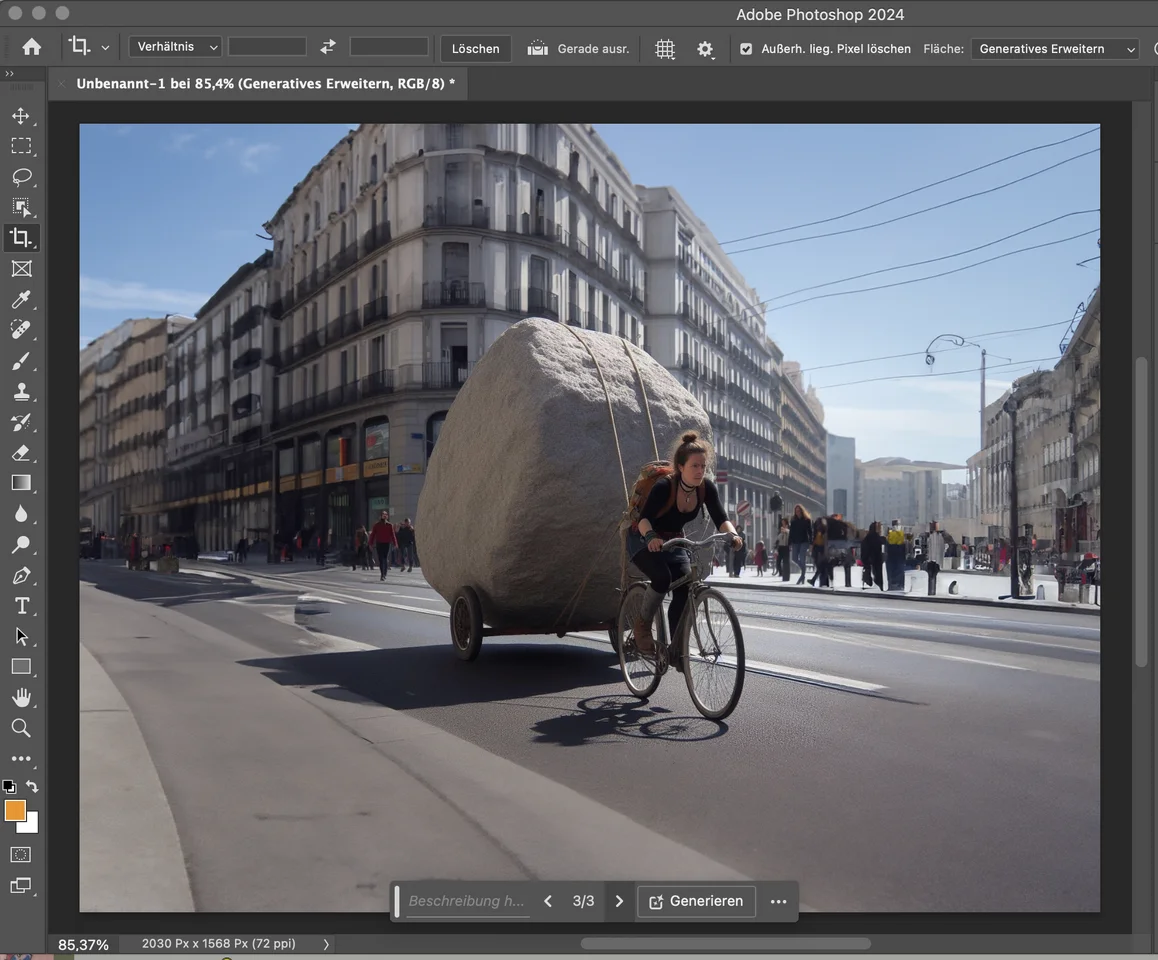
Task: Select the Type tool
Action: pyautogui.click(x=21, y=606)
